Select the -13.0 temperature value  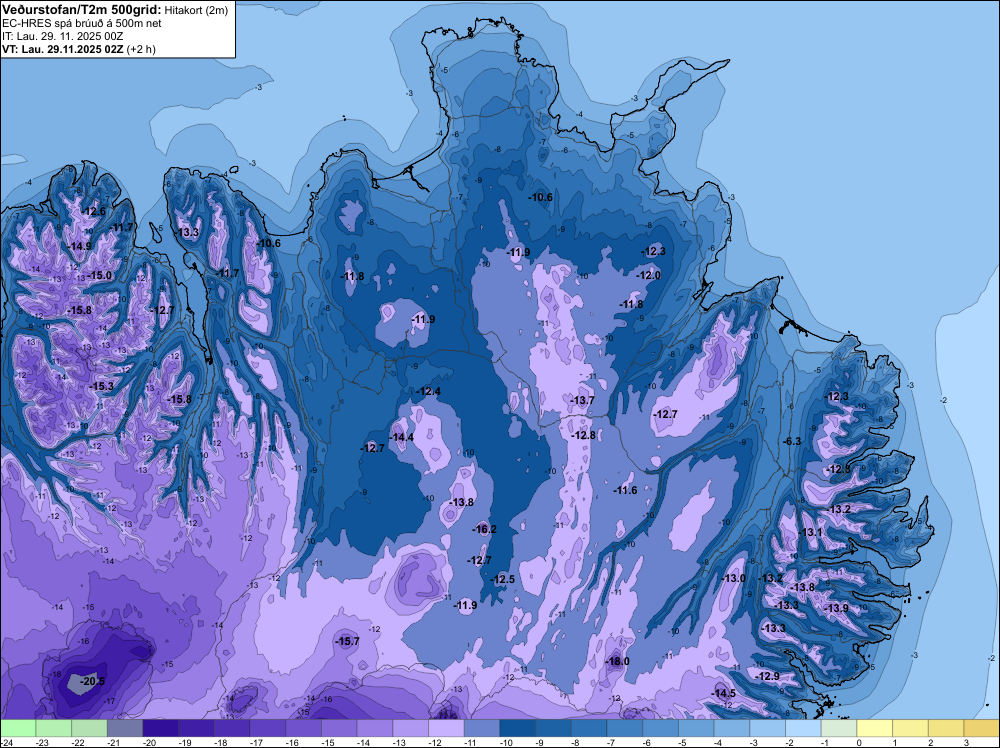733,578
